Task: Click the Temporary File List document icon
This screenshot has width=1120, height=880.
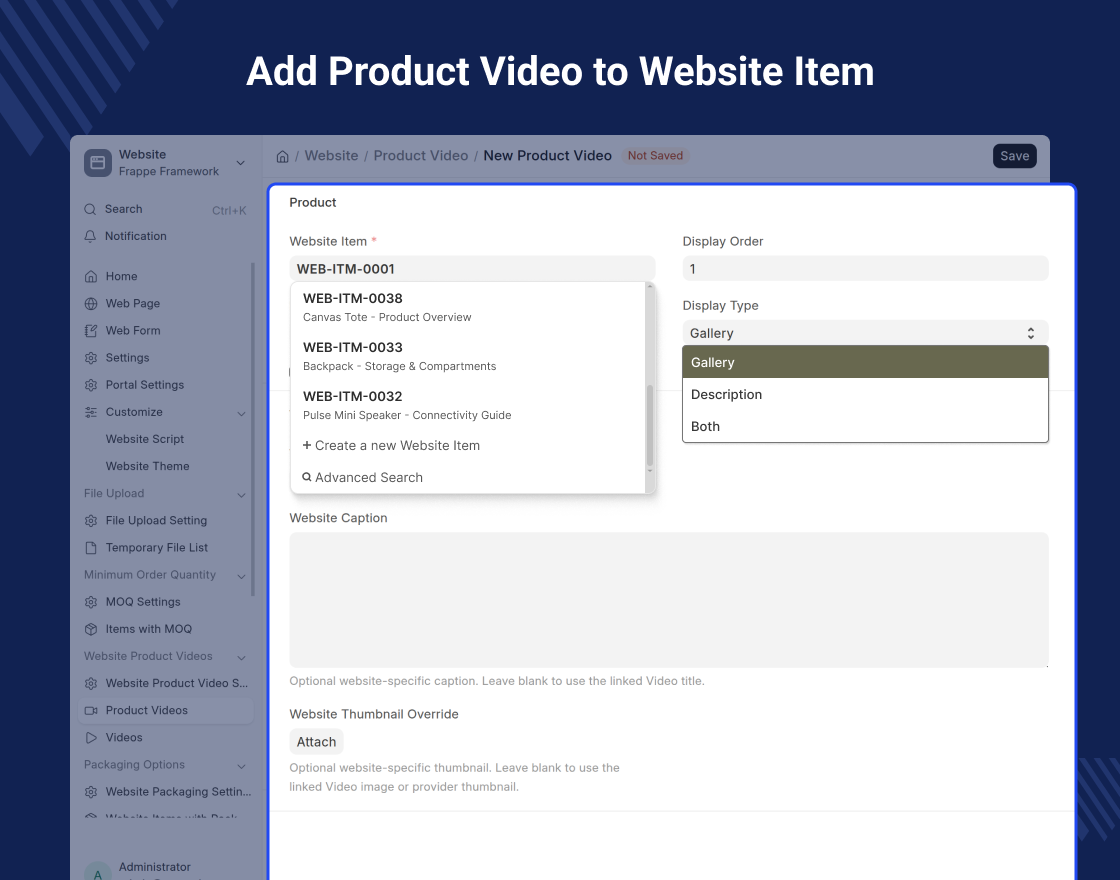Action: coord(91,548)
